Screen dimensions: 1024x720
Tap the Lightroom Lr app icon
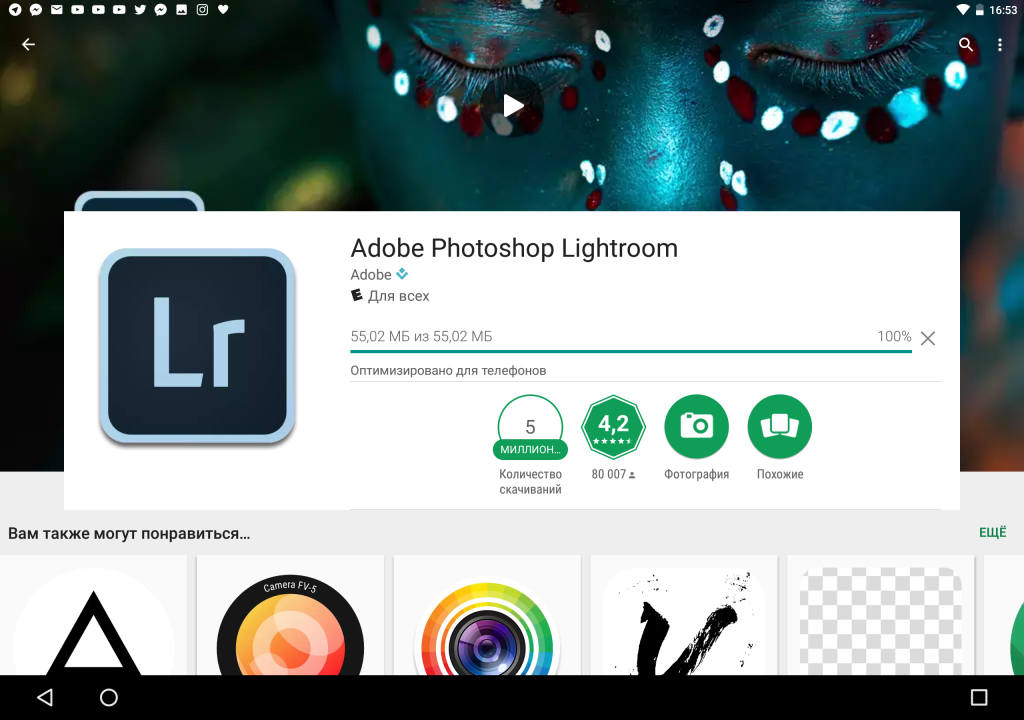click(x=198, y=346)
